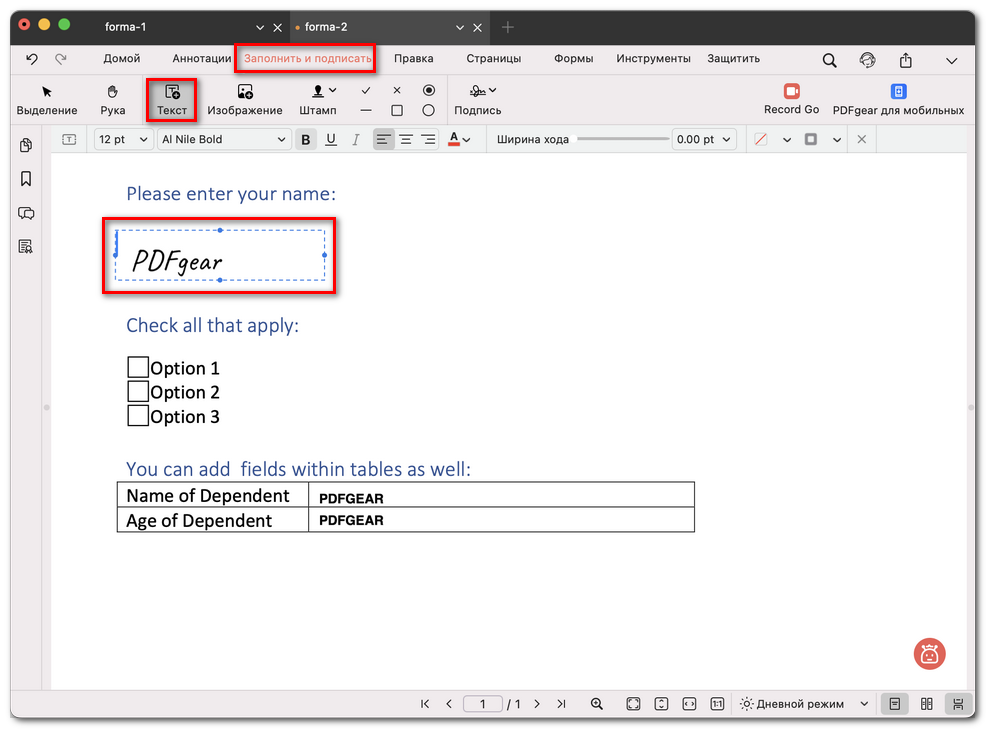Viewport: 986px width, 729px height.
Task: Expand the Al Nile Bold font list
Action: click(x=223, y=140)
